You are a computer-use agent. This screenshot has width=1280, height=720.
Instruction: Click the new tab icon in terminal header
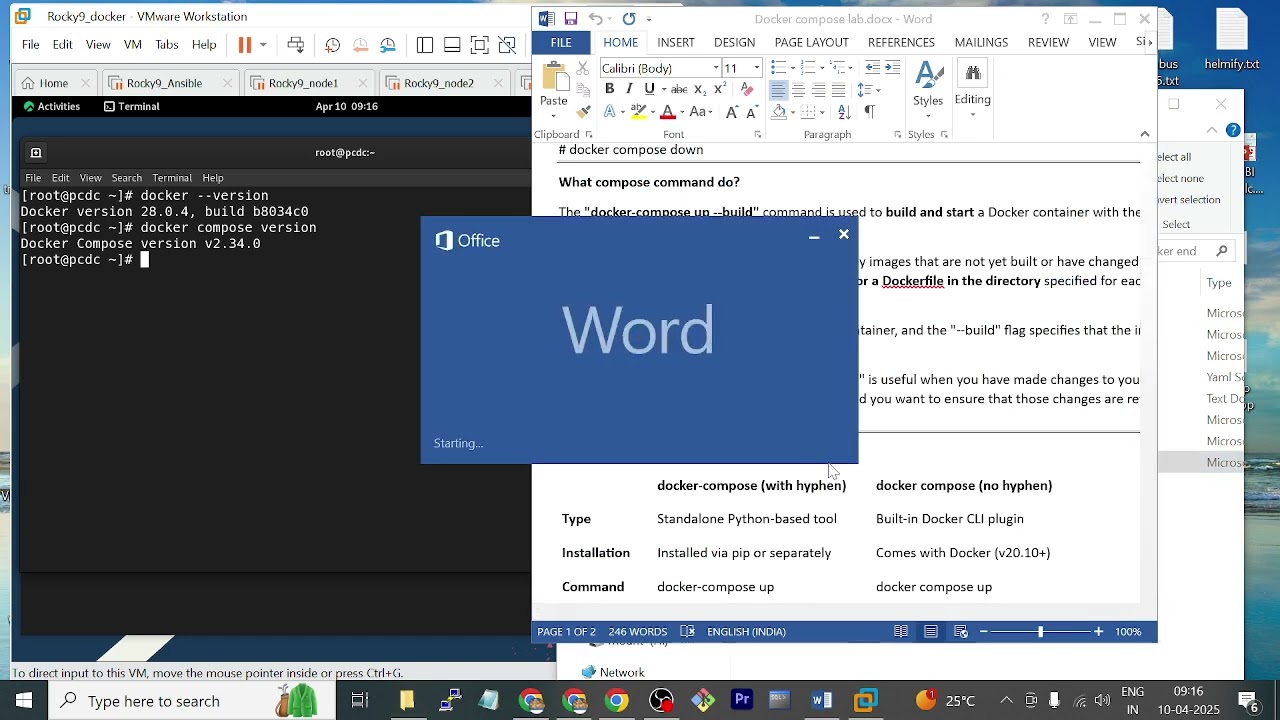[36, 153]
